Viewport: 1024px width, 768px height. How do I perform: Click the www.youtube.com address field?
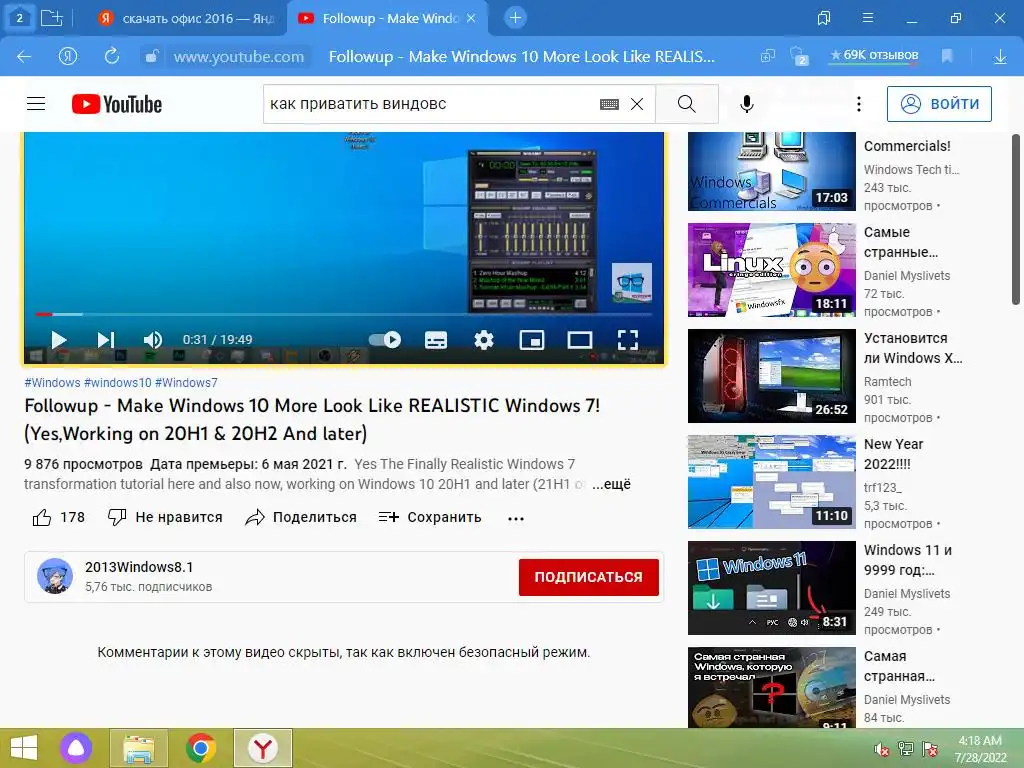click(238, 57)
